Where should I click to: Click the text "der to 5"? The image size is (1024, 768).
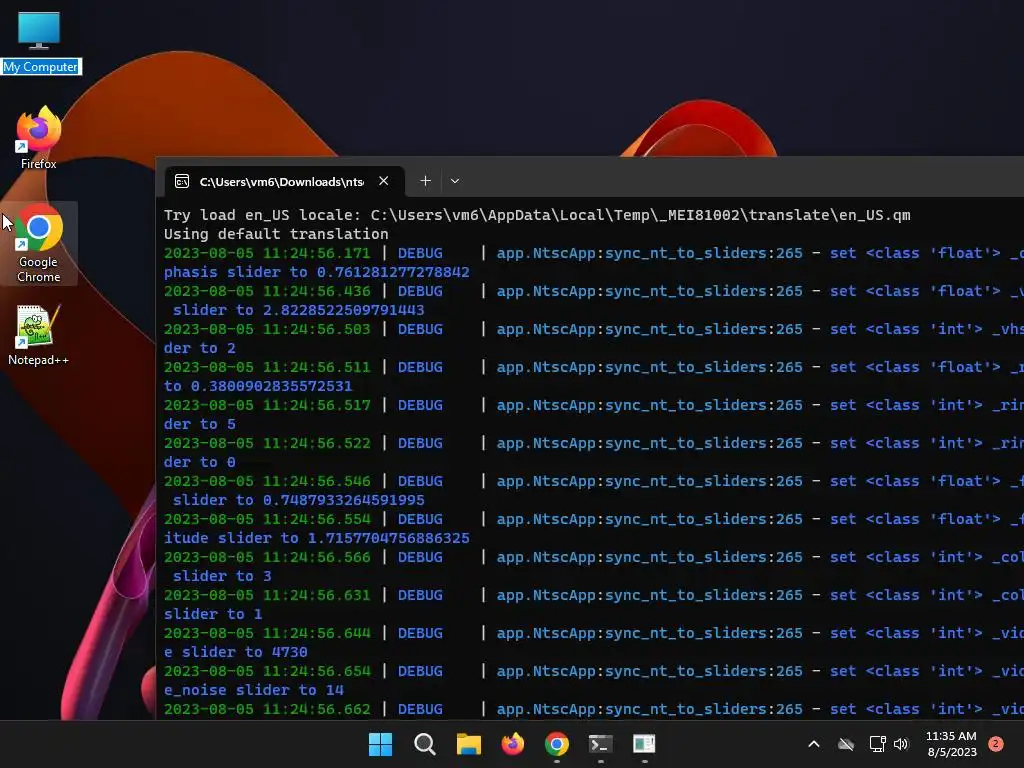point(200,424)
